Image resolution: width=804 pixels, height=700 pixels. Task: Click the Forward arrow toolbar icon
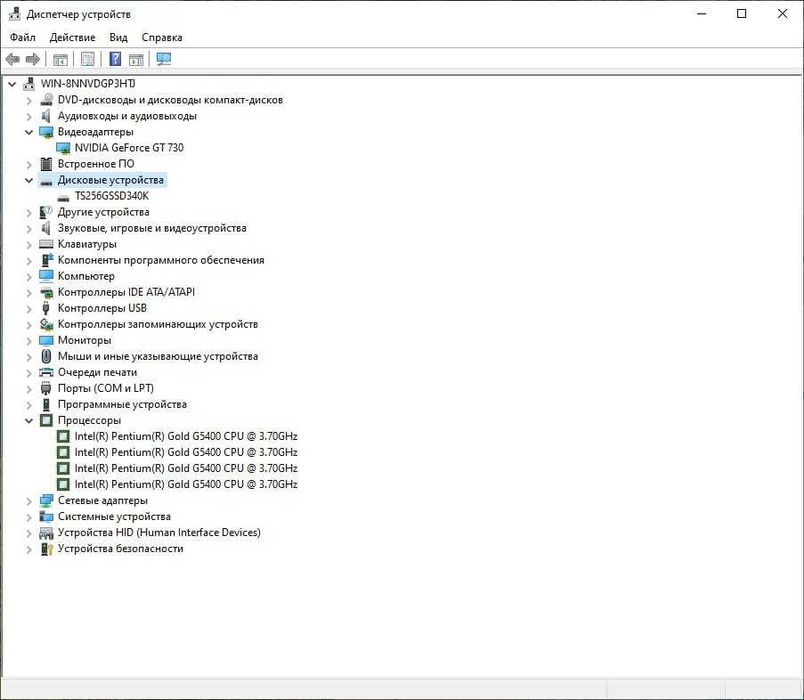coord(32,59)
